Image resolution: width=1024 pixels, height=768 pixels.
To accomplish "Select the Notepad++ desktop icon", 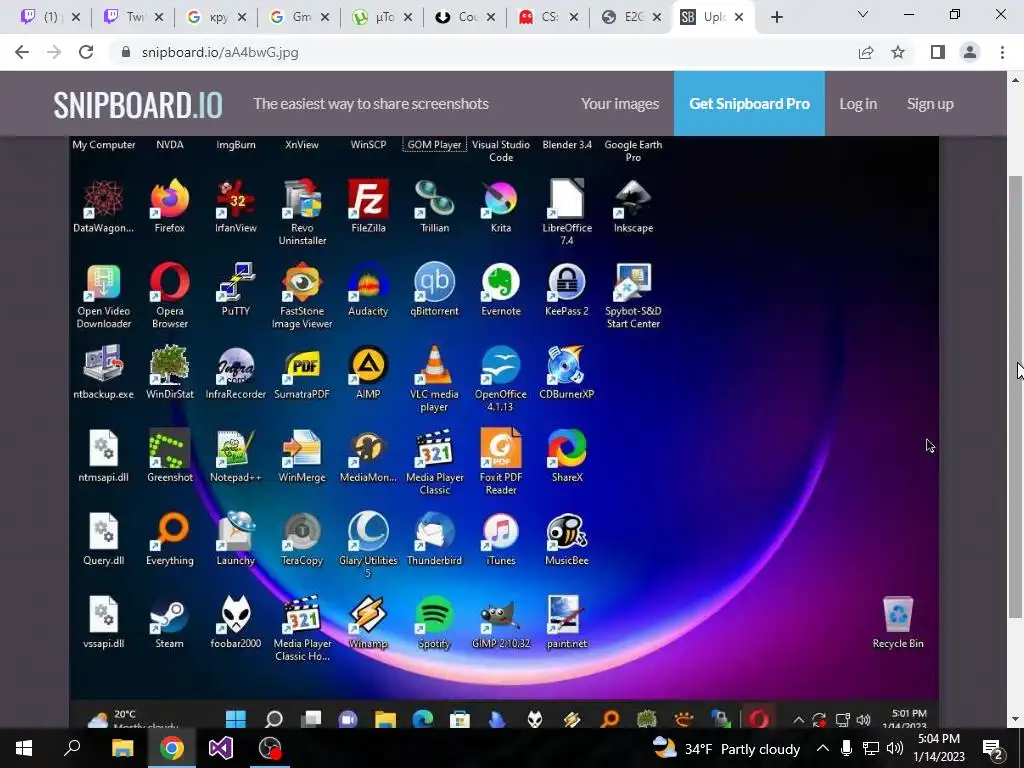I will 236,448.
